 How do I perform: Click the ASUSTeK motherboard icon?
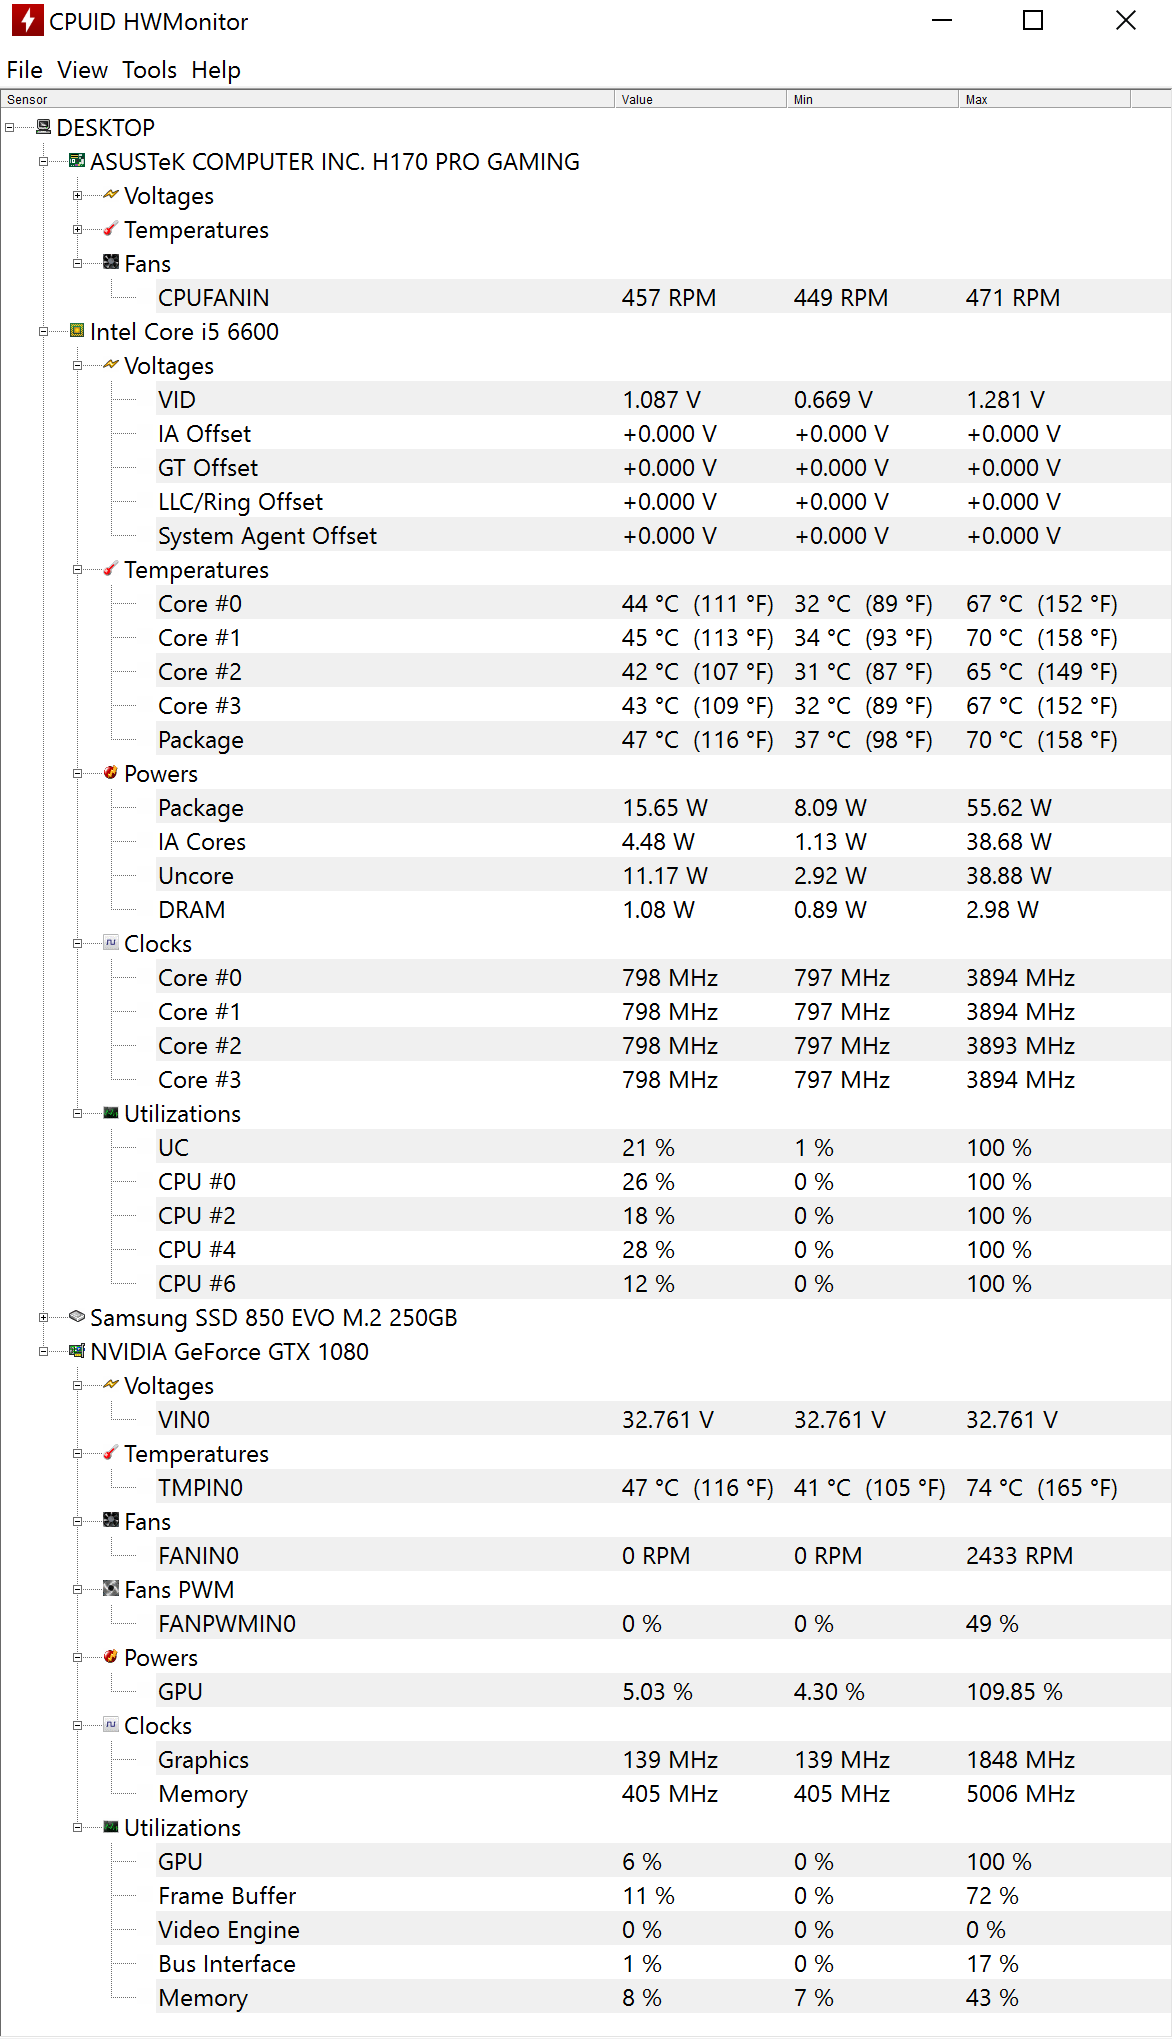77,161
